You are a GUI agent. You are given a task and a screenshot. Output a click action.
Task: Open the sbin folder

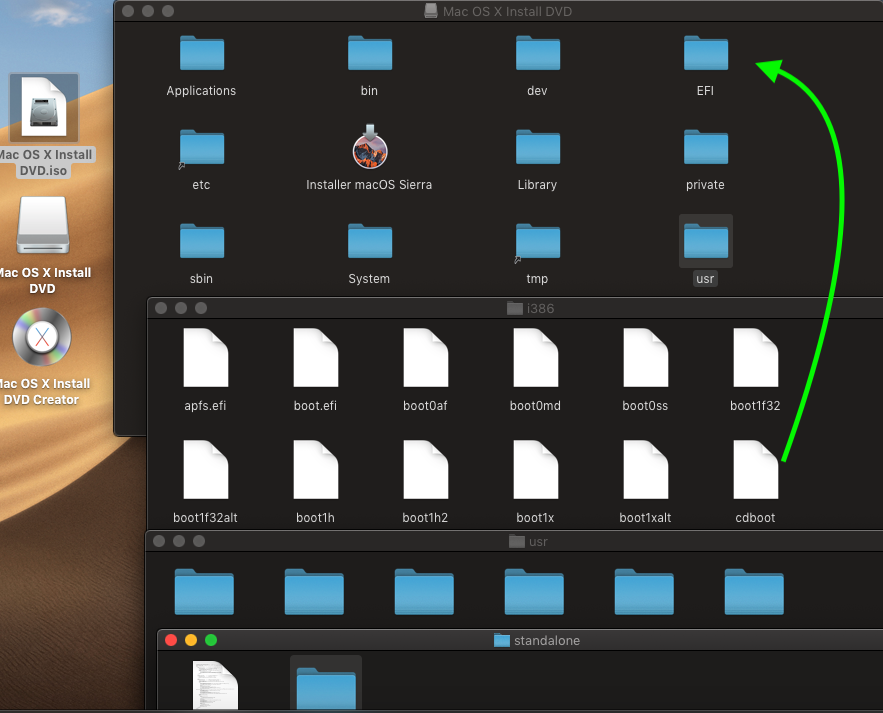(x=202, y=242)
